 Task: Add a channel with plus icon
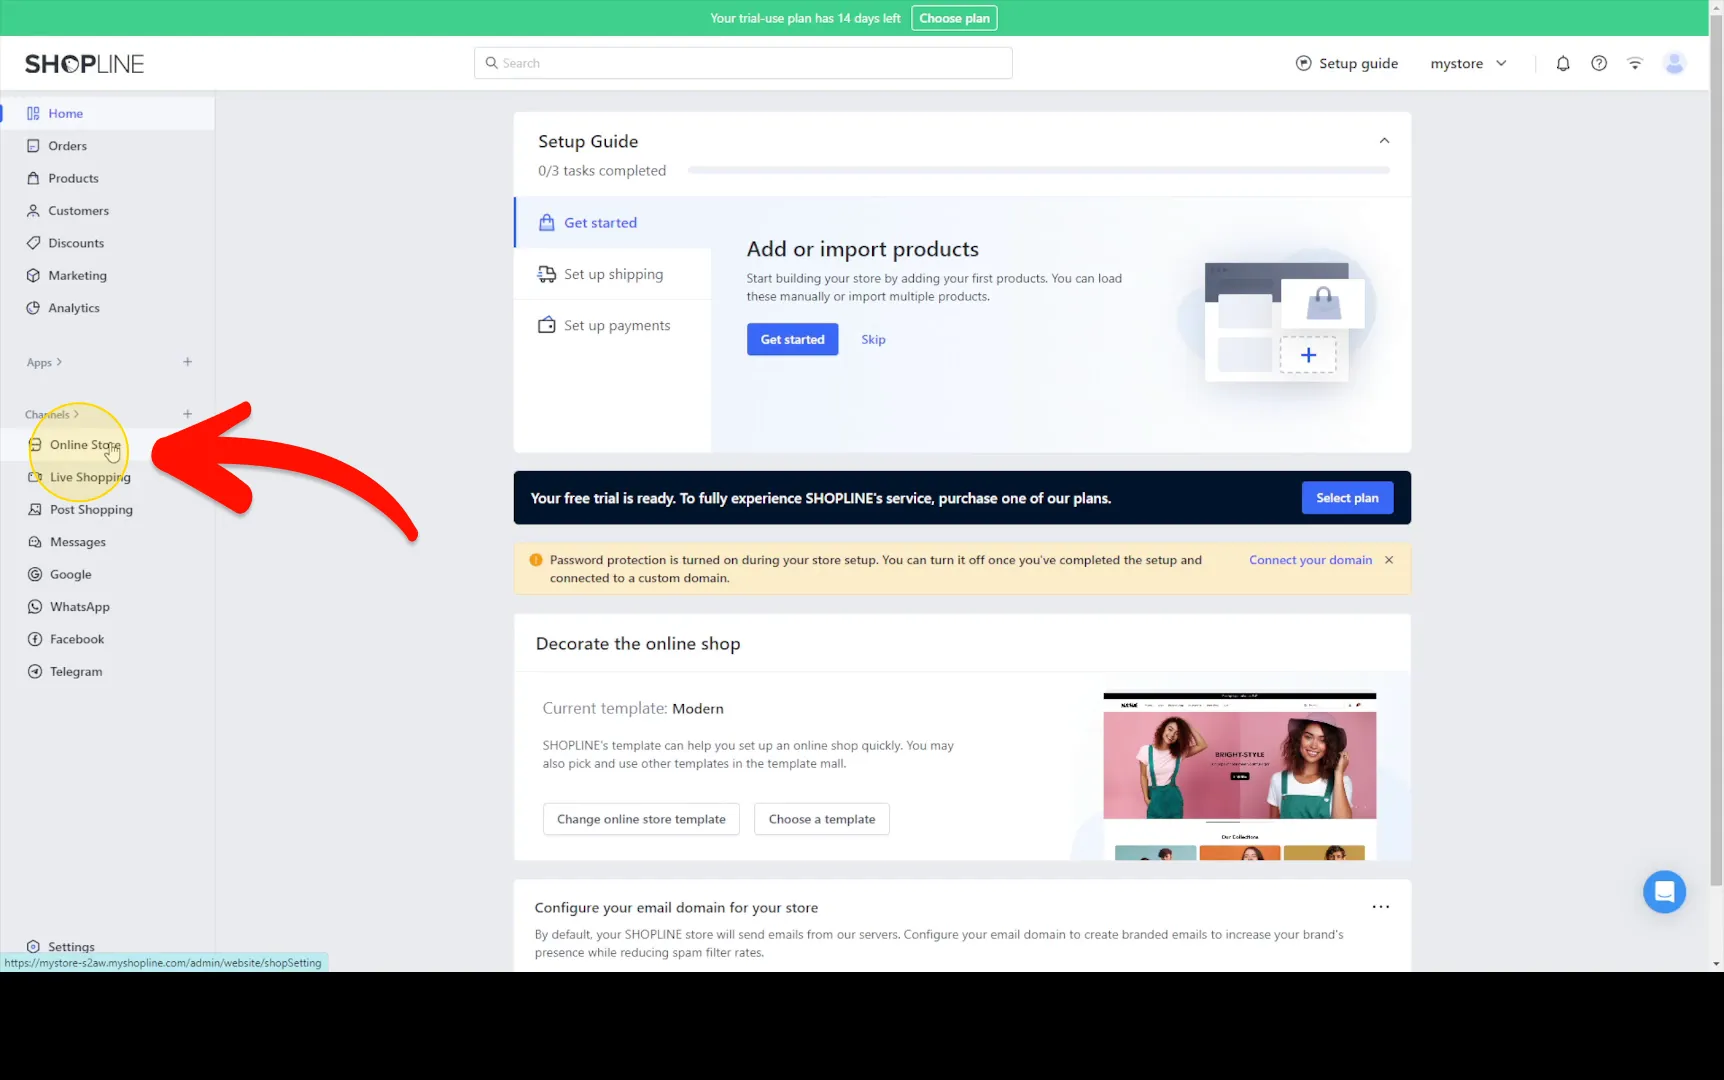[x=187, y=414]
